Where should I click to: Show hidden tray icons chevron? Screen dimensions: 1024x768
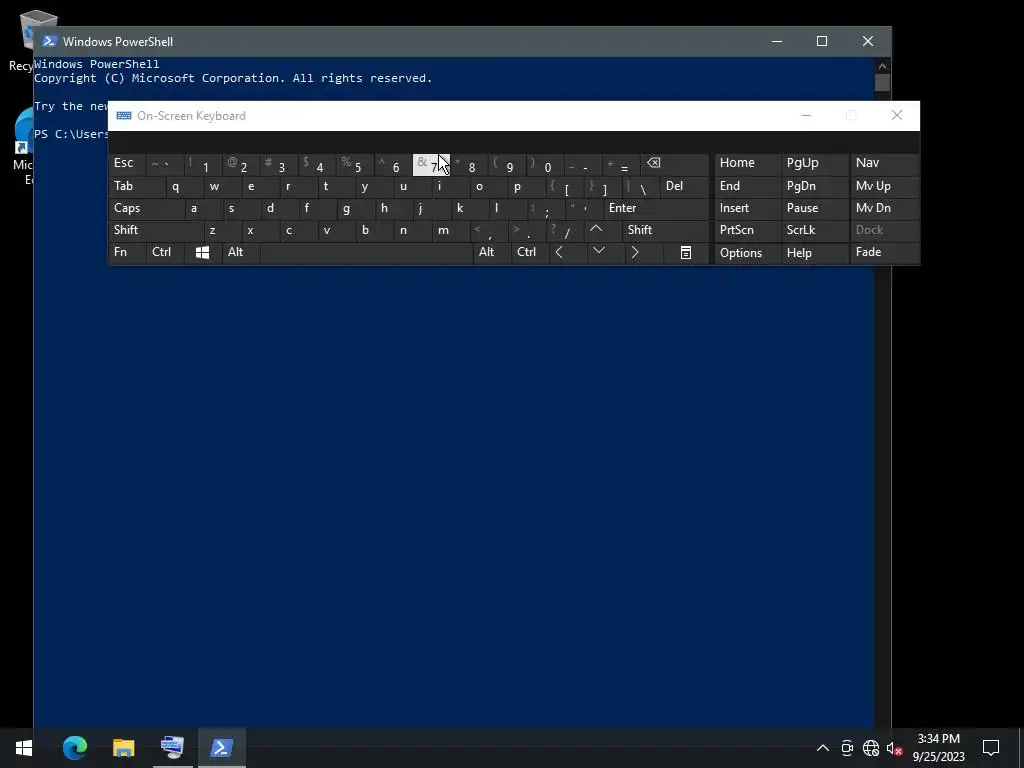[x=823, y=748]
